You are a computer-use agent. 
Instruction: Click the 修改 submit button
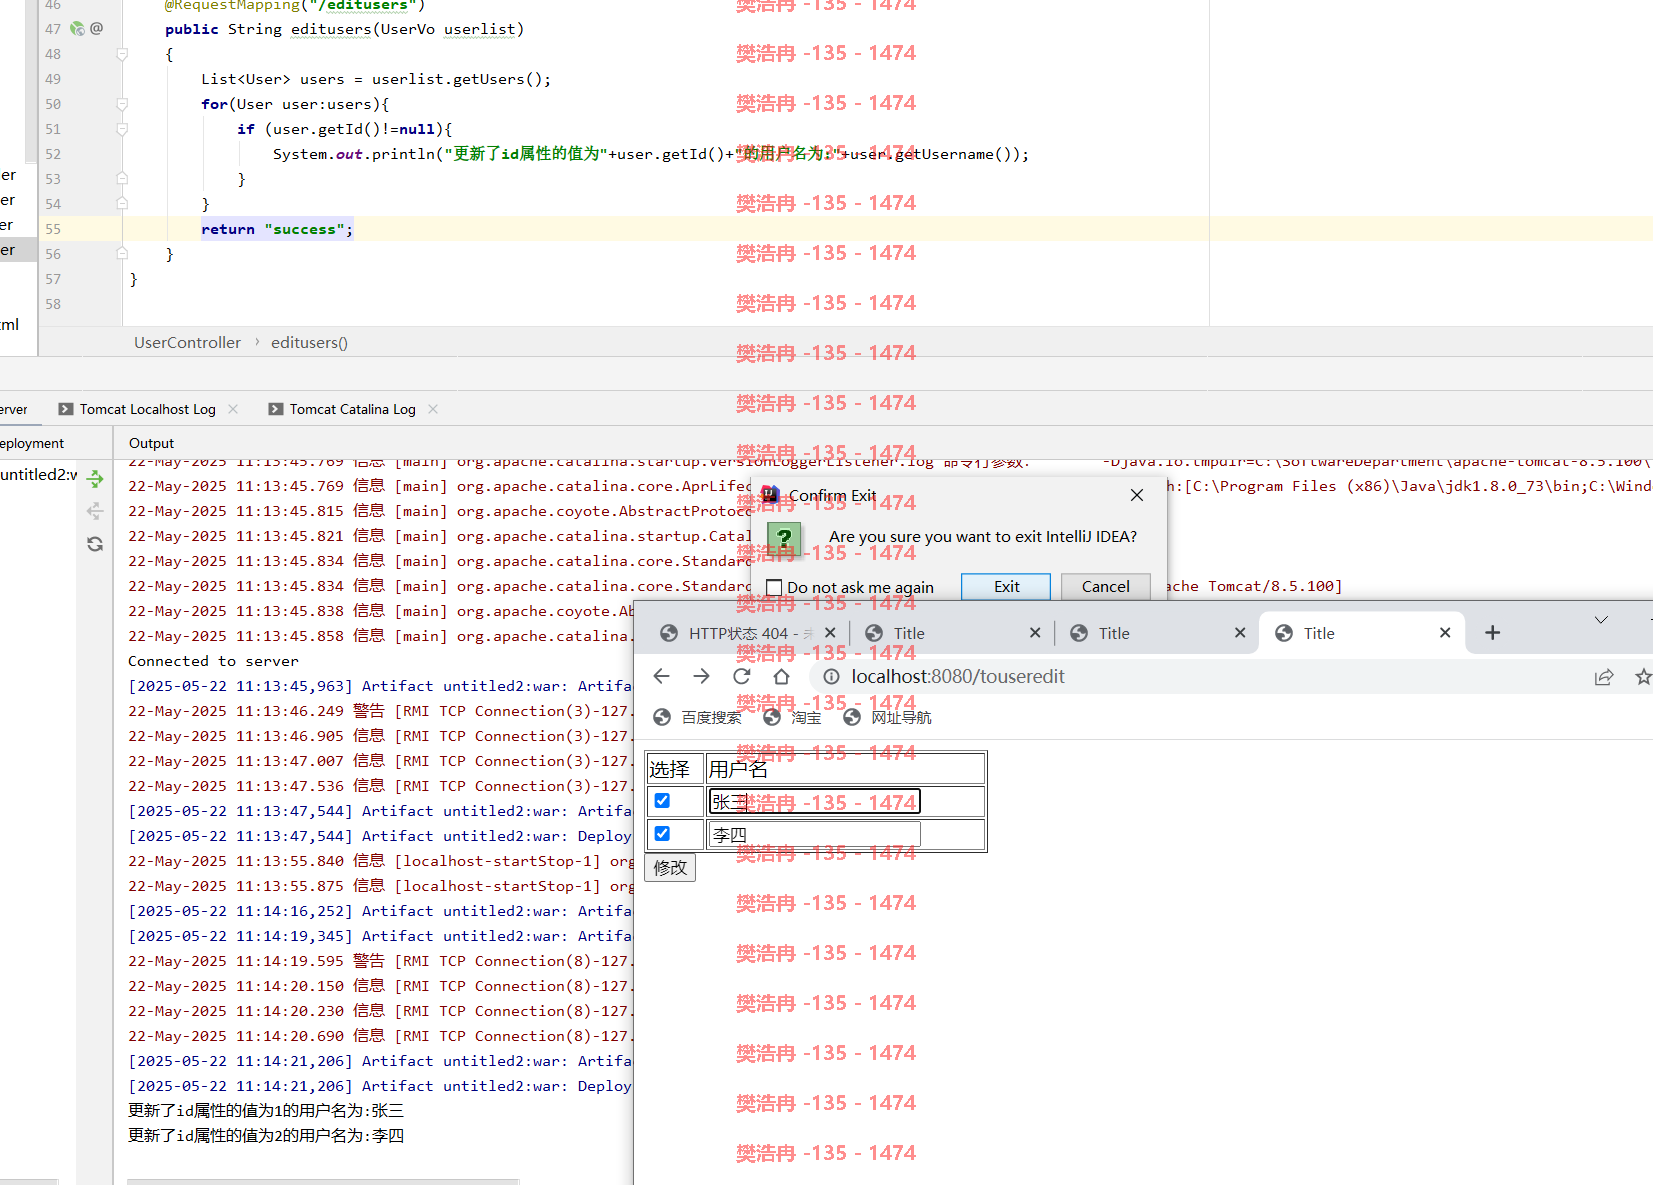[x=670, y=868]
